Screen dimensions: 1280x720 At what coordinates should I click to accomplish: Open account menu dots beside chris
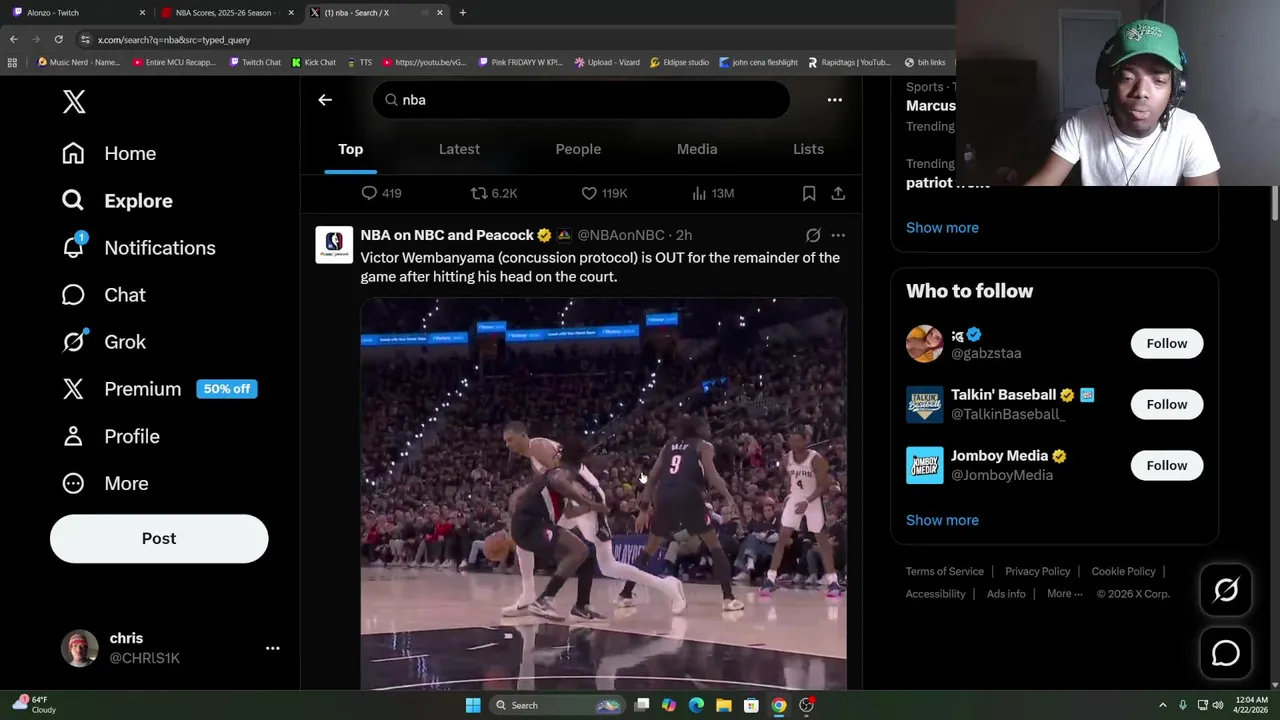pos(272,648)
